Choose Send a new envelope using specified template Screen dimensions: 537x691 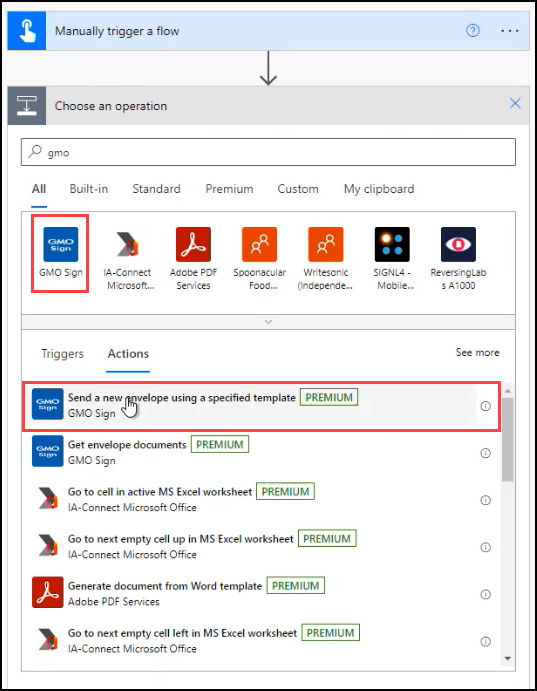click(x=261, y=406)
